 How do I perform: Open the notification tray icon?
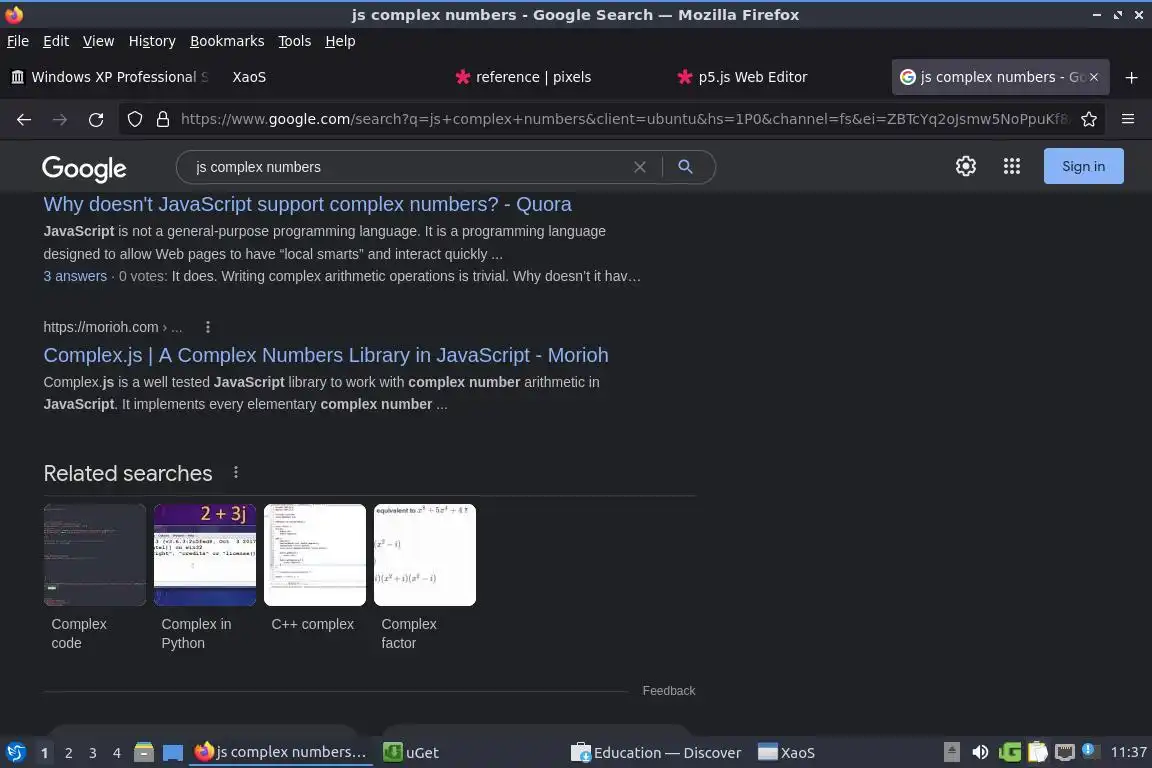(1090, 751)
